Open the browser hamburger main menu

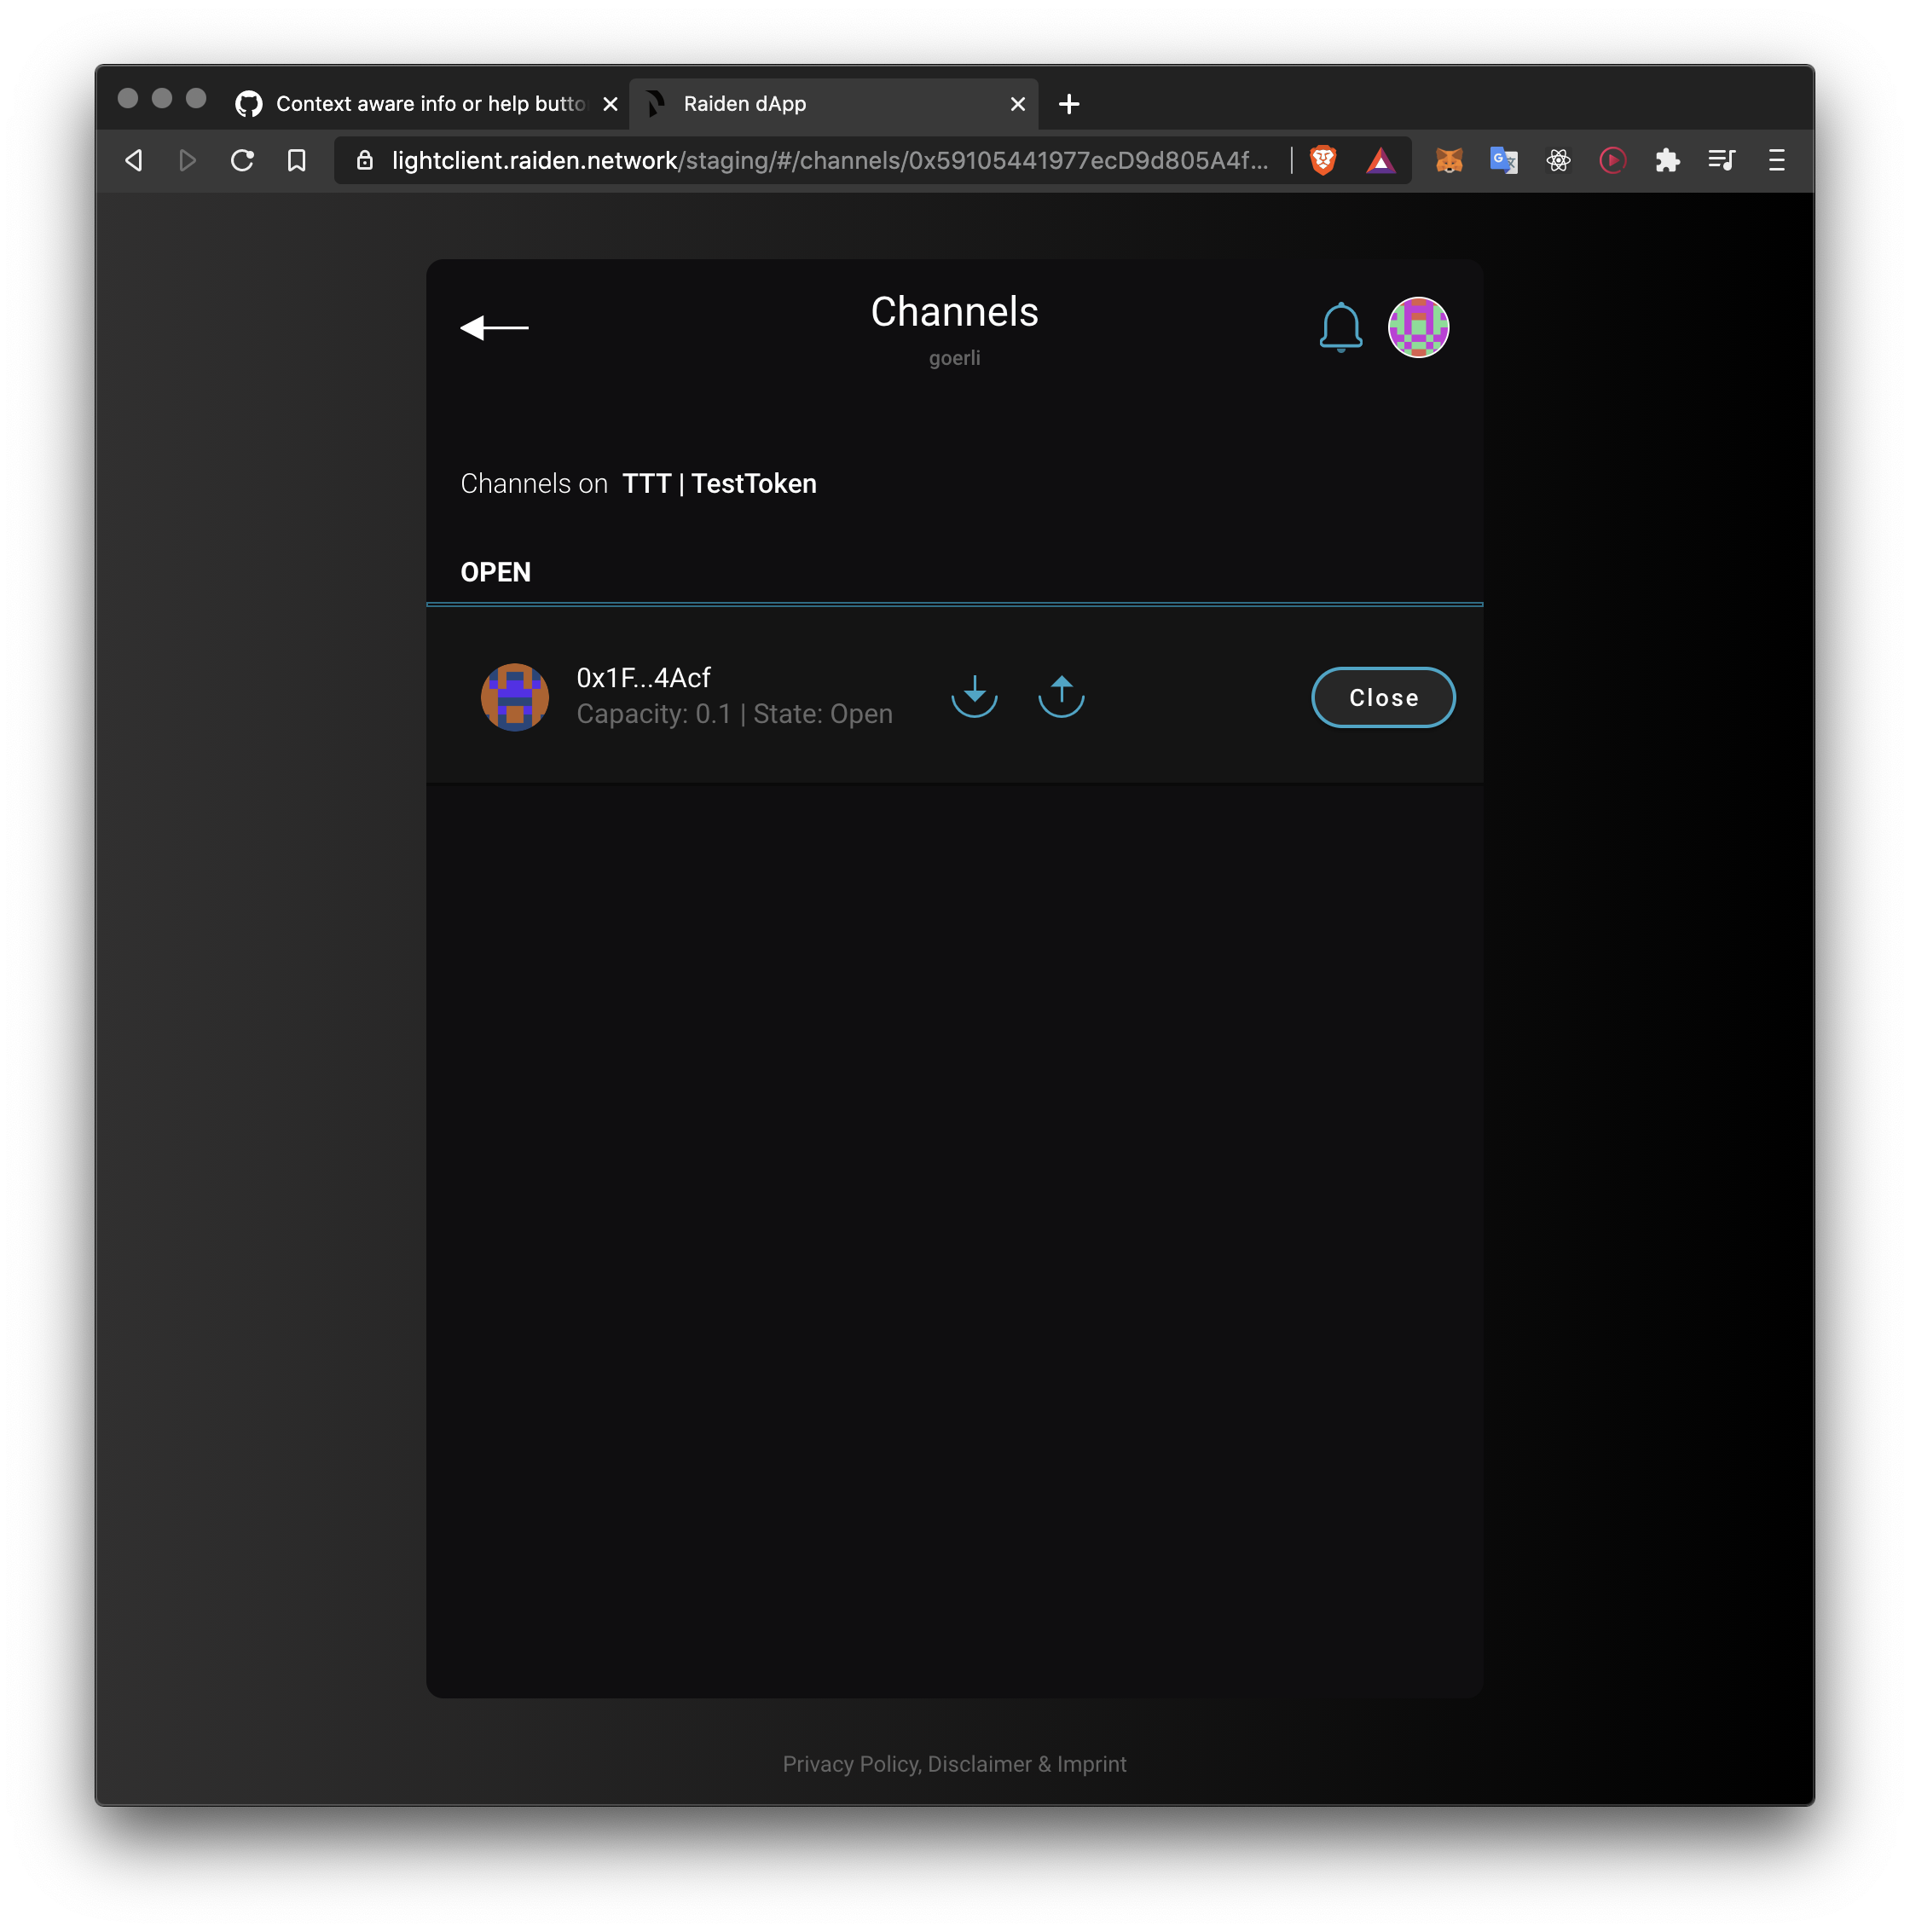pyautogui.click(x=1776, y=160)
